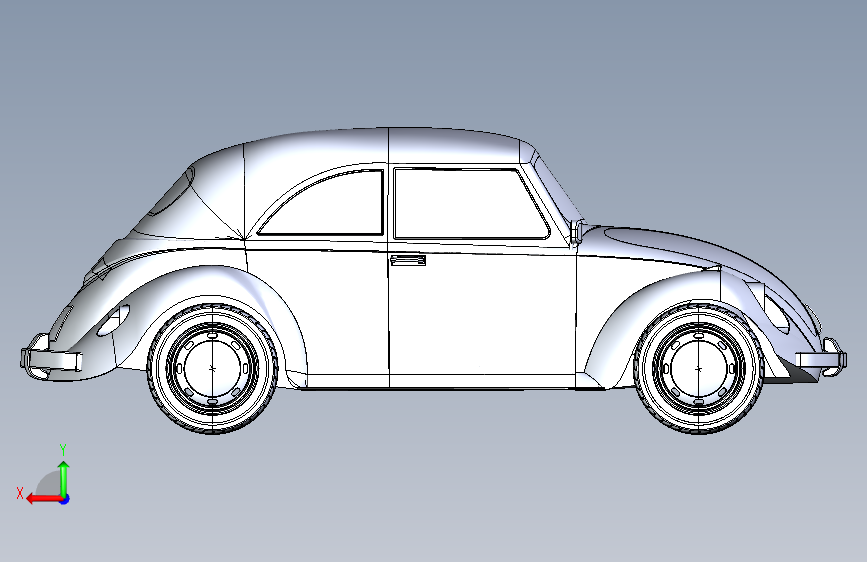The image size is (867, 562).
Task: Select the rear bumper of the car
Action: [x=51, y=360]
